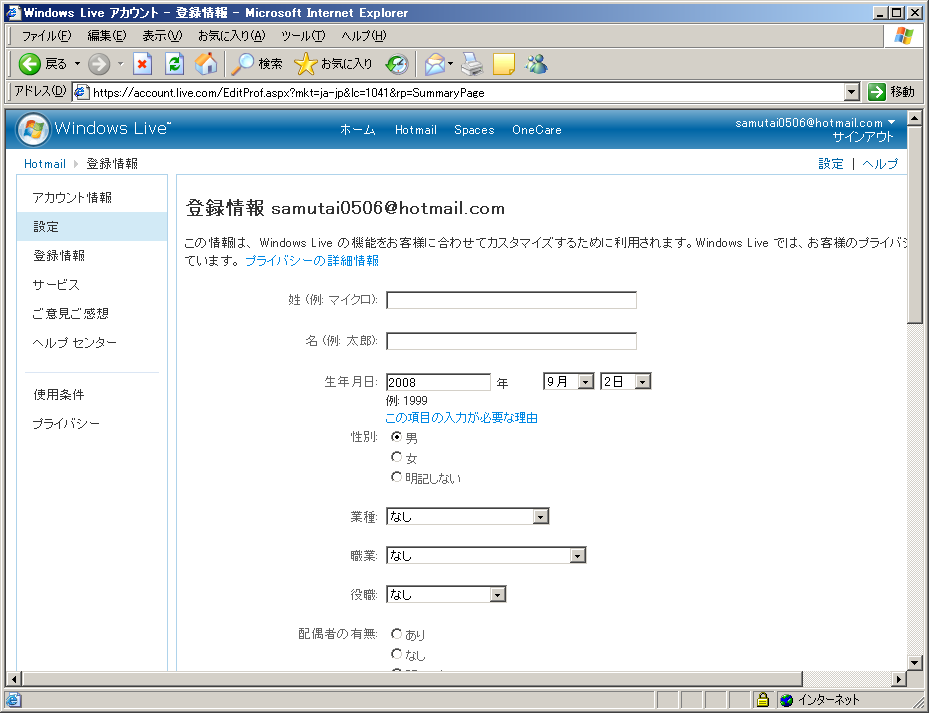Click the 姓 last name input field
Viewport: 929px width, 713px height.
click(511, 300)
